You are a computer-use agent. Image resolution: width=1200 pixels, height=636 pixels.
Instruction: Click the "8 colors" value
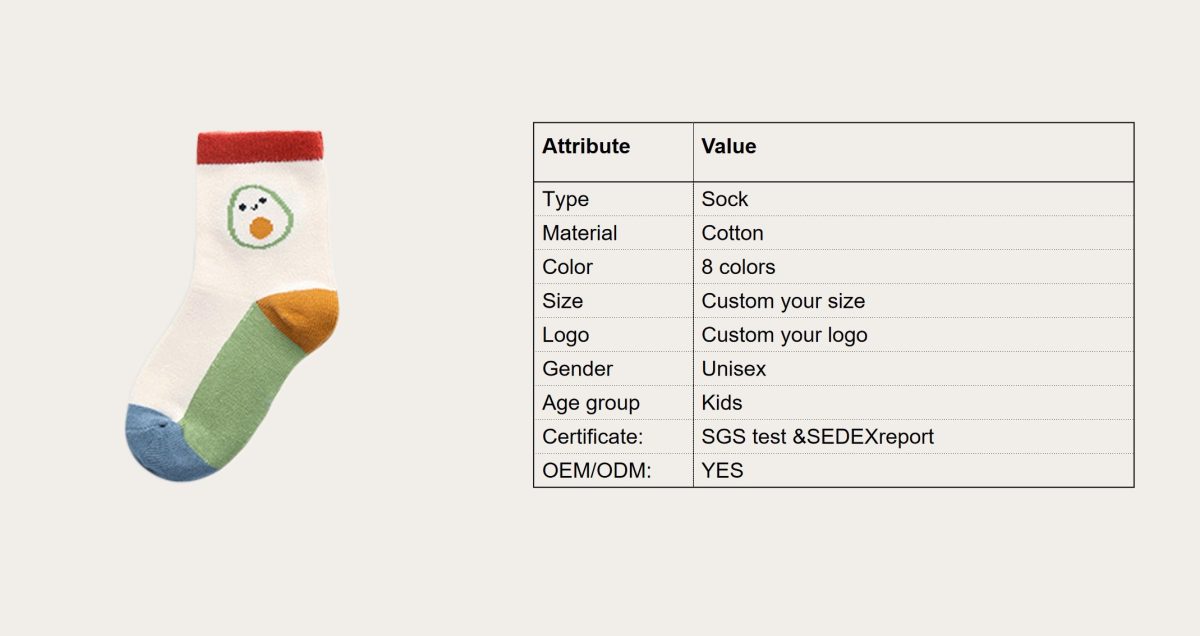738,267
